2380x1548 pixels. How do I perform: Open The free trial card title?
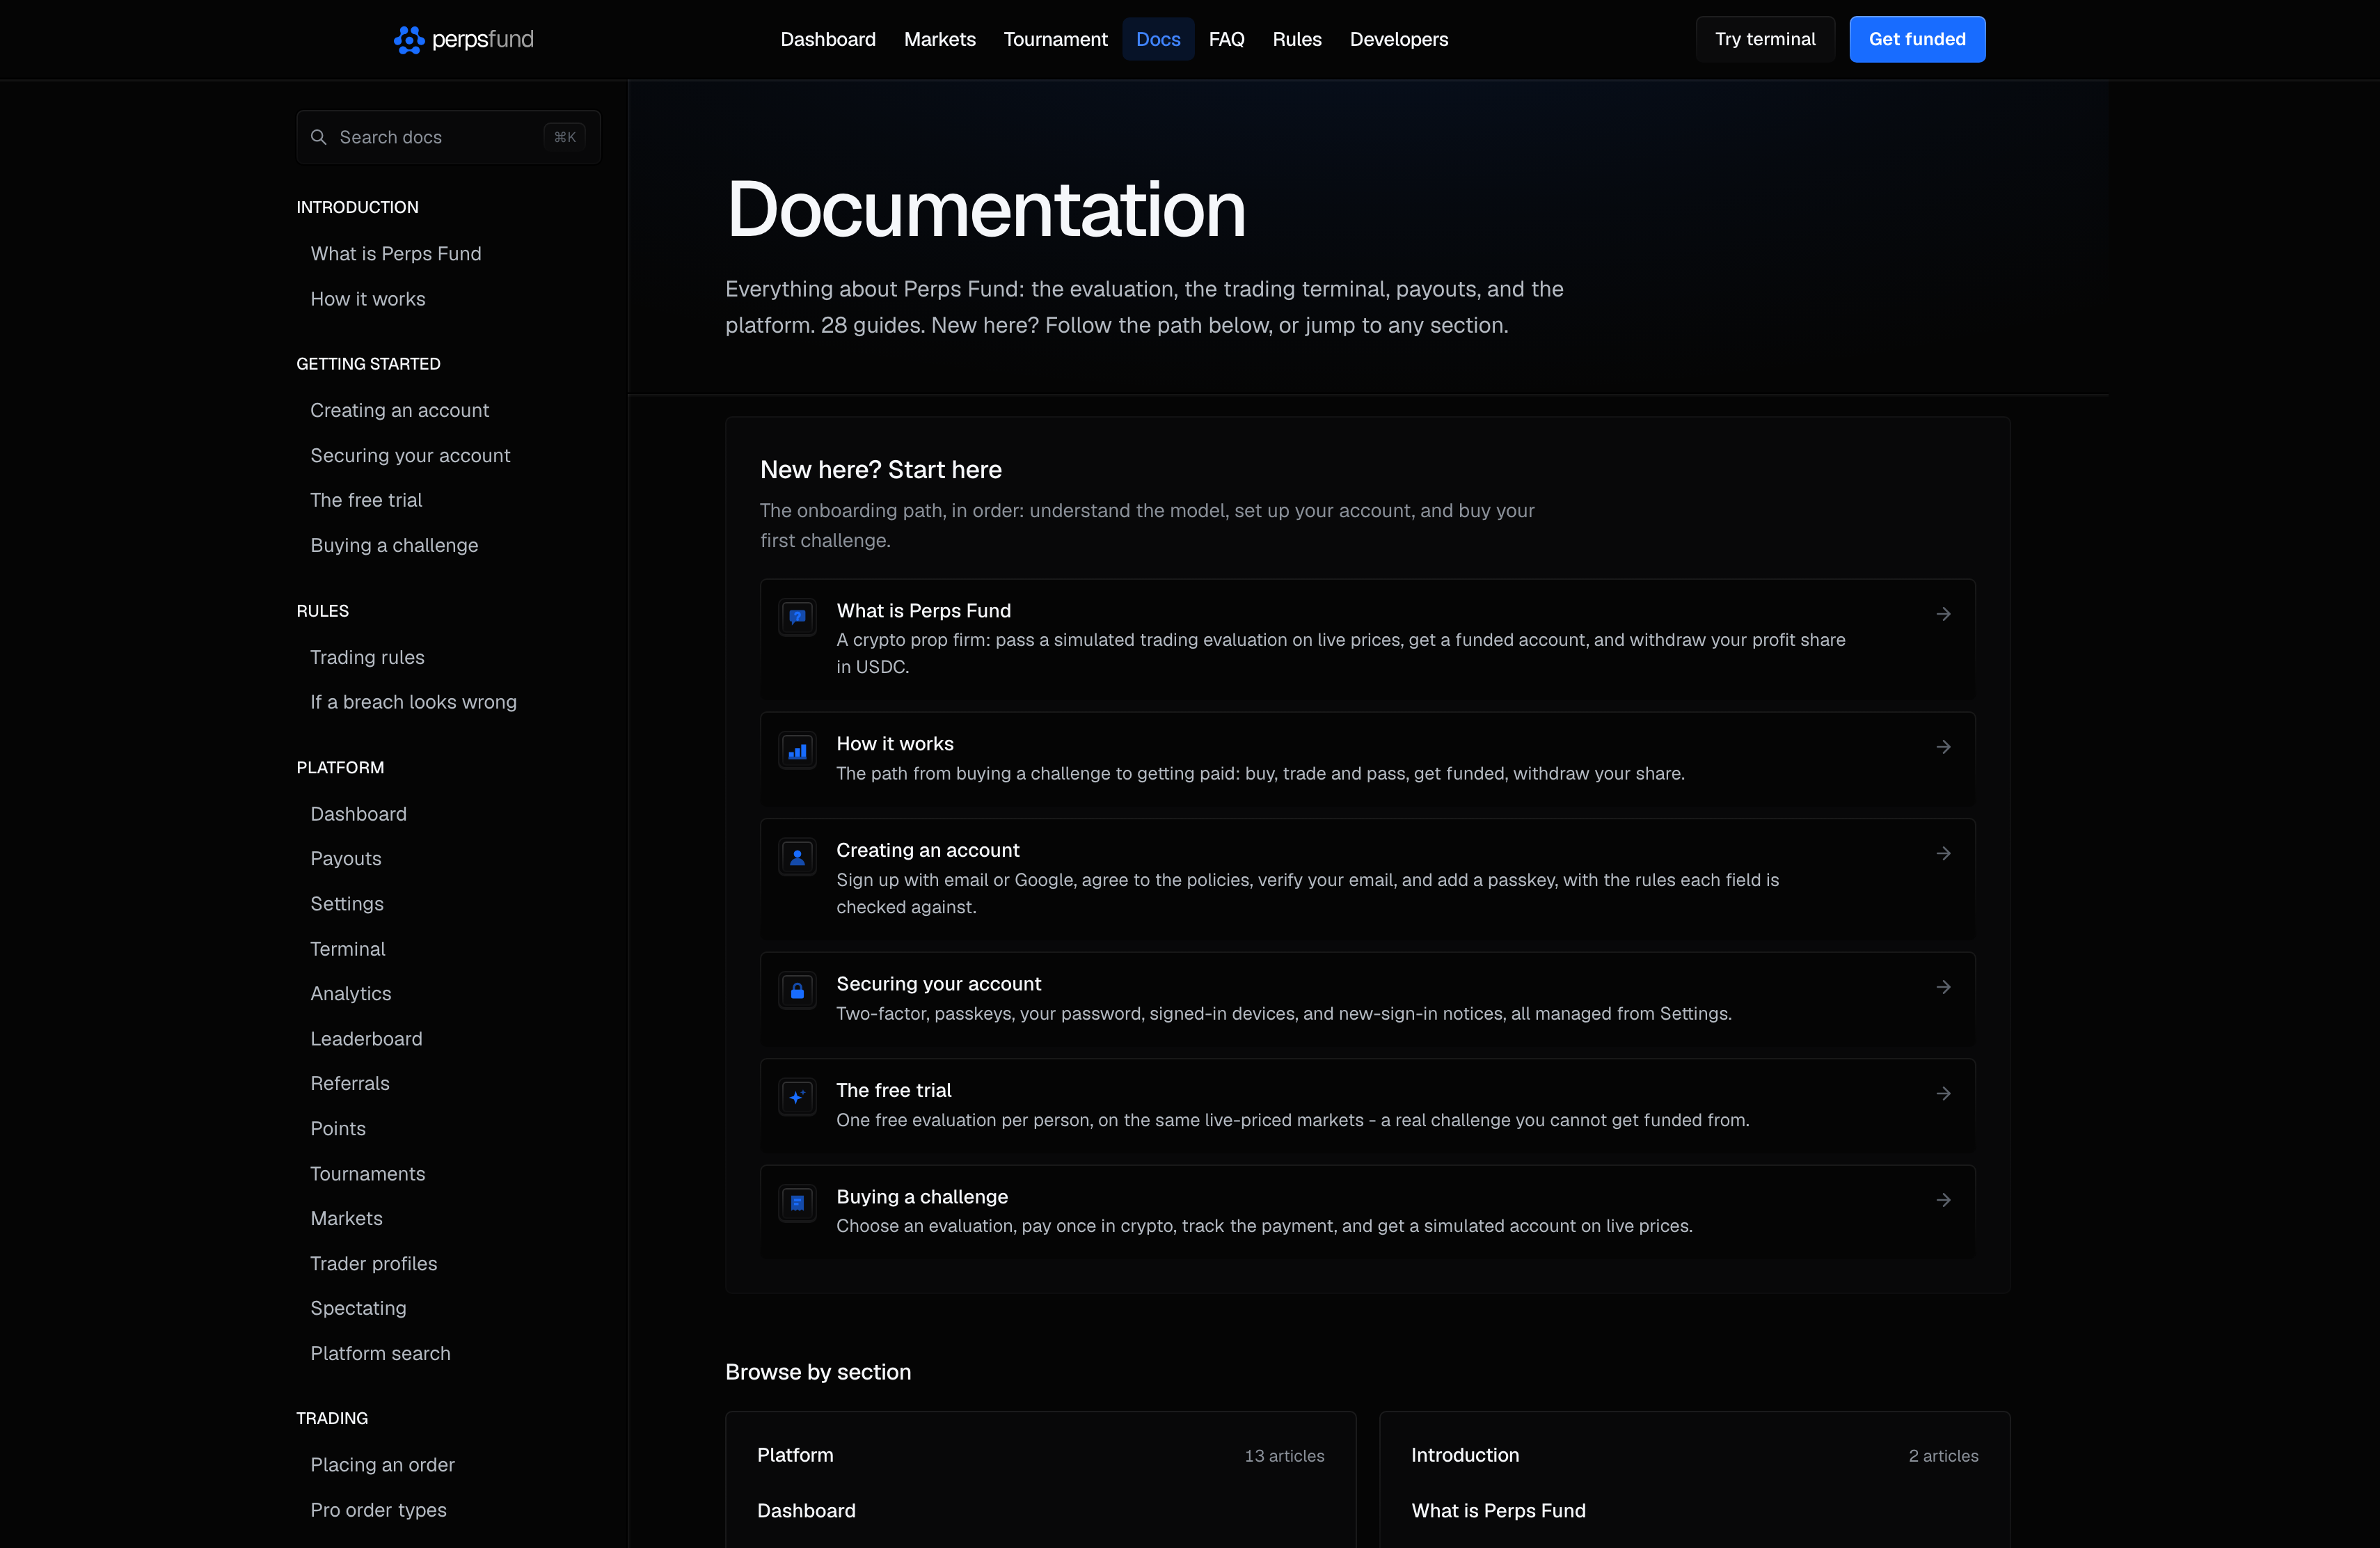point(894,1090)
